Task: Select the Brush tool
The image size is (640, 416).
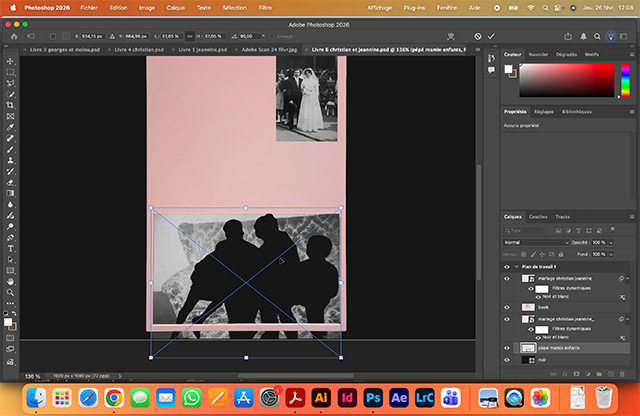Action: coord(10,149)
